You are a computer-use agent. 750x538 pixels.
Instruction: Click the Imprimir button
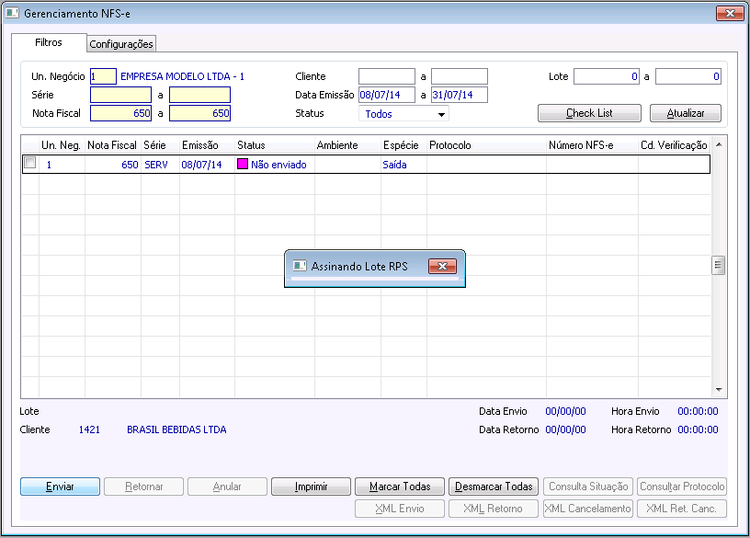coord(311,486)
